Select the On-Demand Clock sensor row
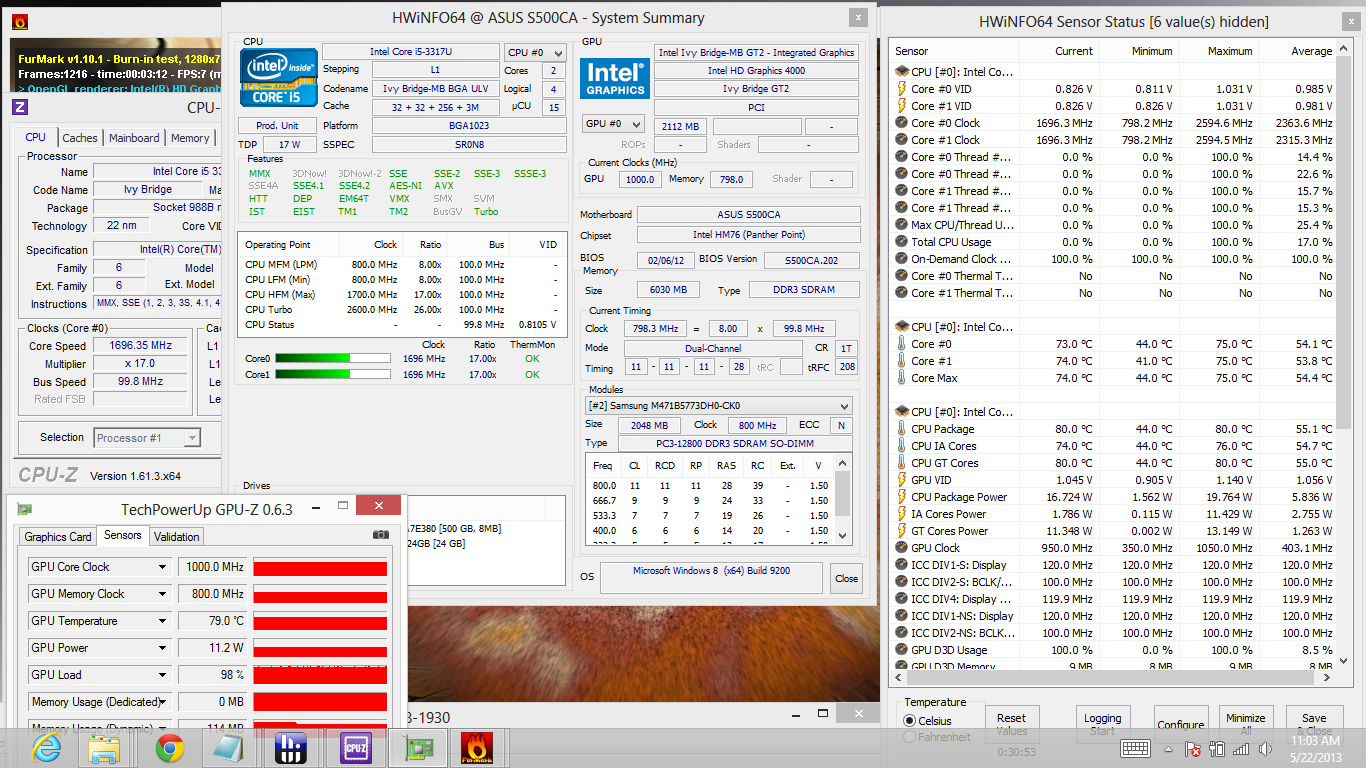The image size is (1366, 768). tap(1113, 259)
